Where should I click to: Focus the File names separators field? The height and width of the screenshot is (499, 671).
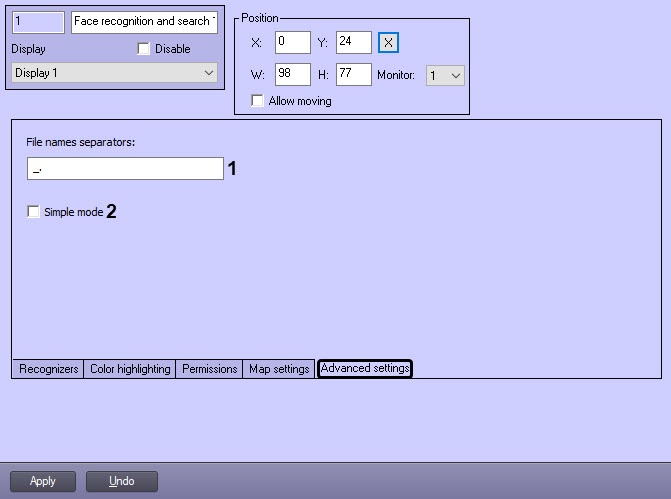tap(125, 169)
